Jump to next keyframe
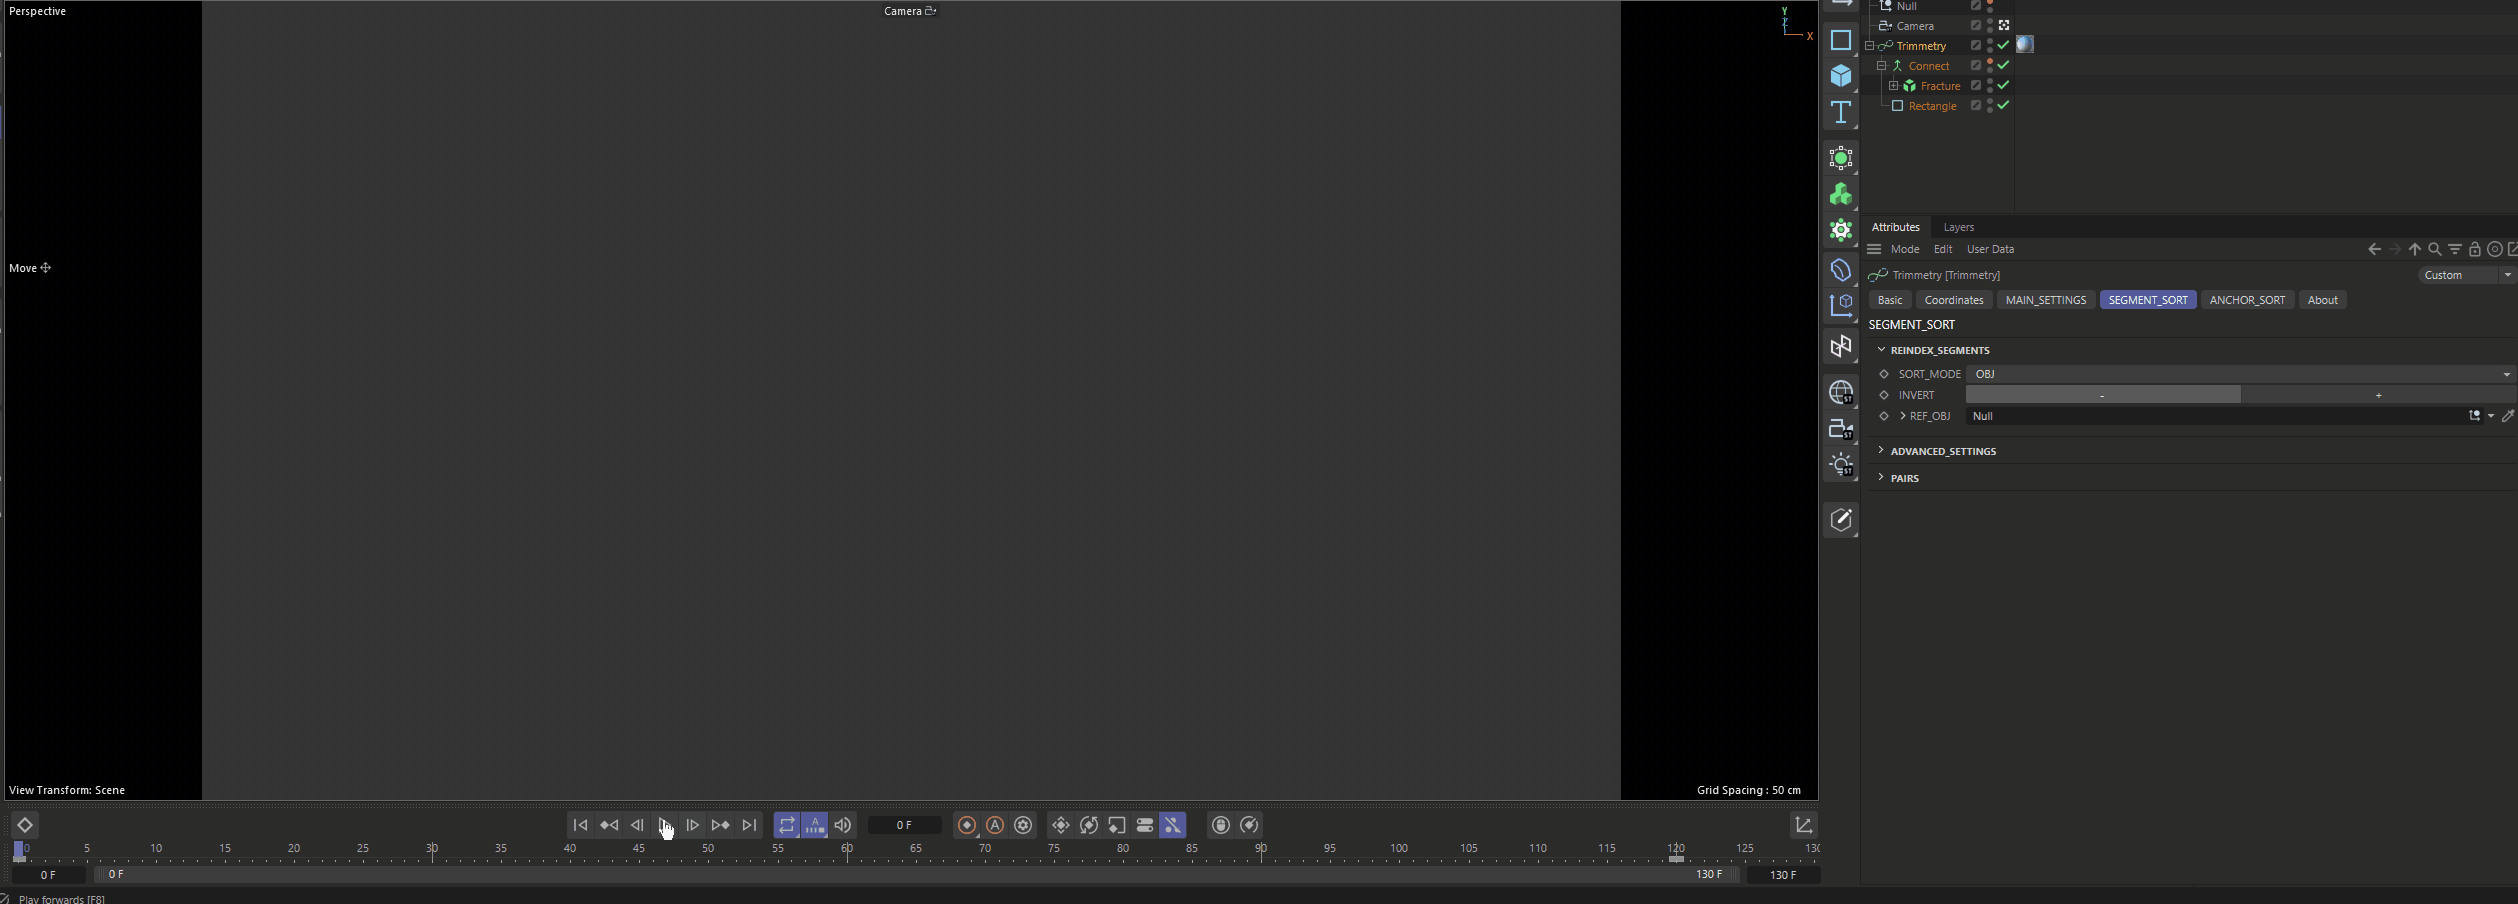The image size is (2518, 904). 720,825
